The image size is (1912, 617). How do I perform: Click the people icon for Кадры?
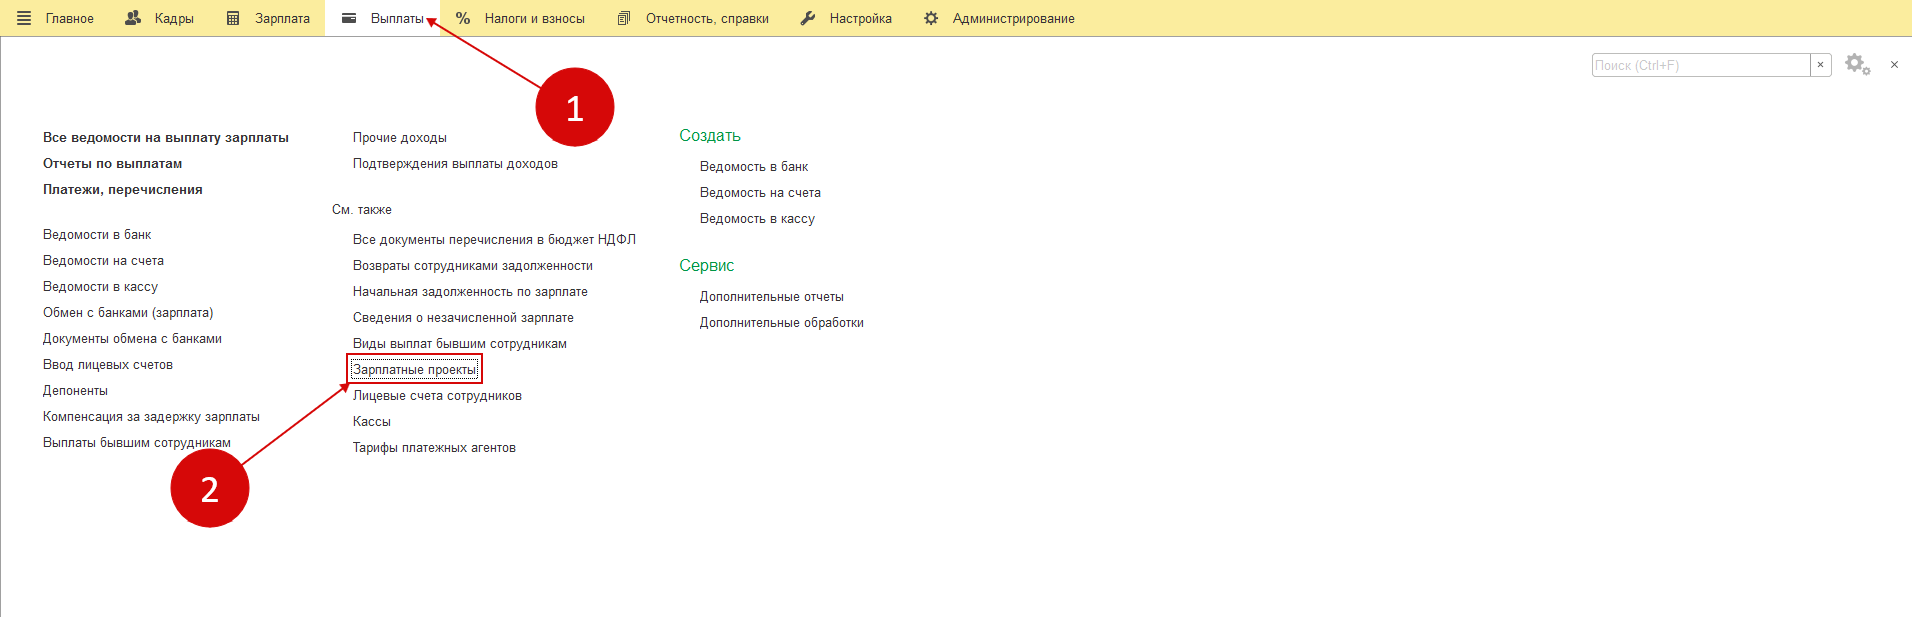click(x=133, y=18)
